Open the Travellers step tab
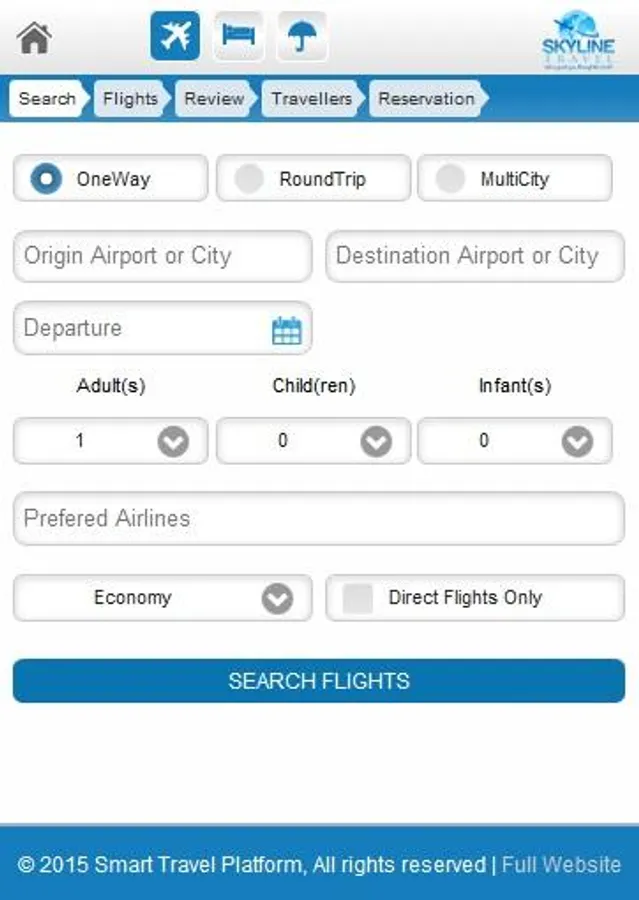 click(x=313, y=99)
